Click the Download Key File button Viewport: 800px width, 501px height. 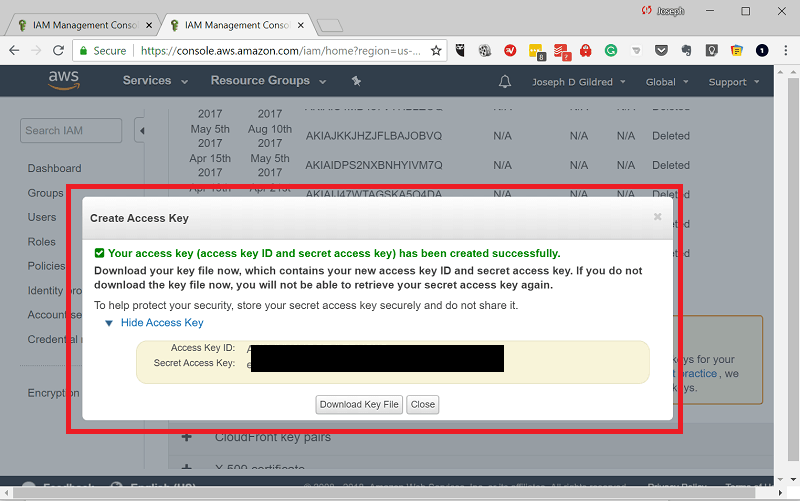click(x=359, y=405)
